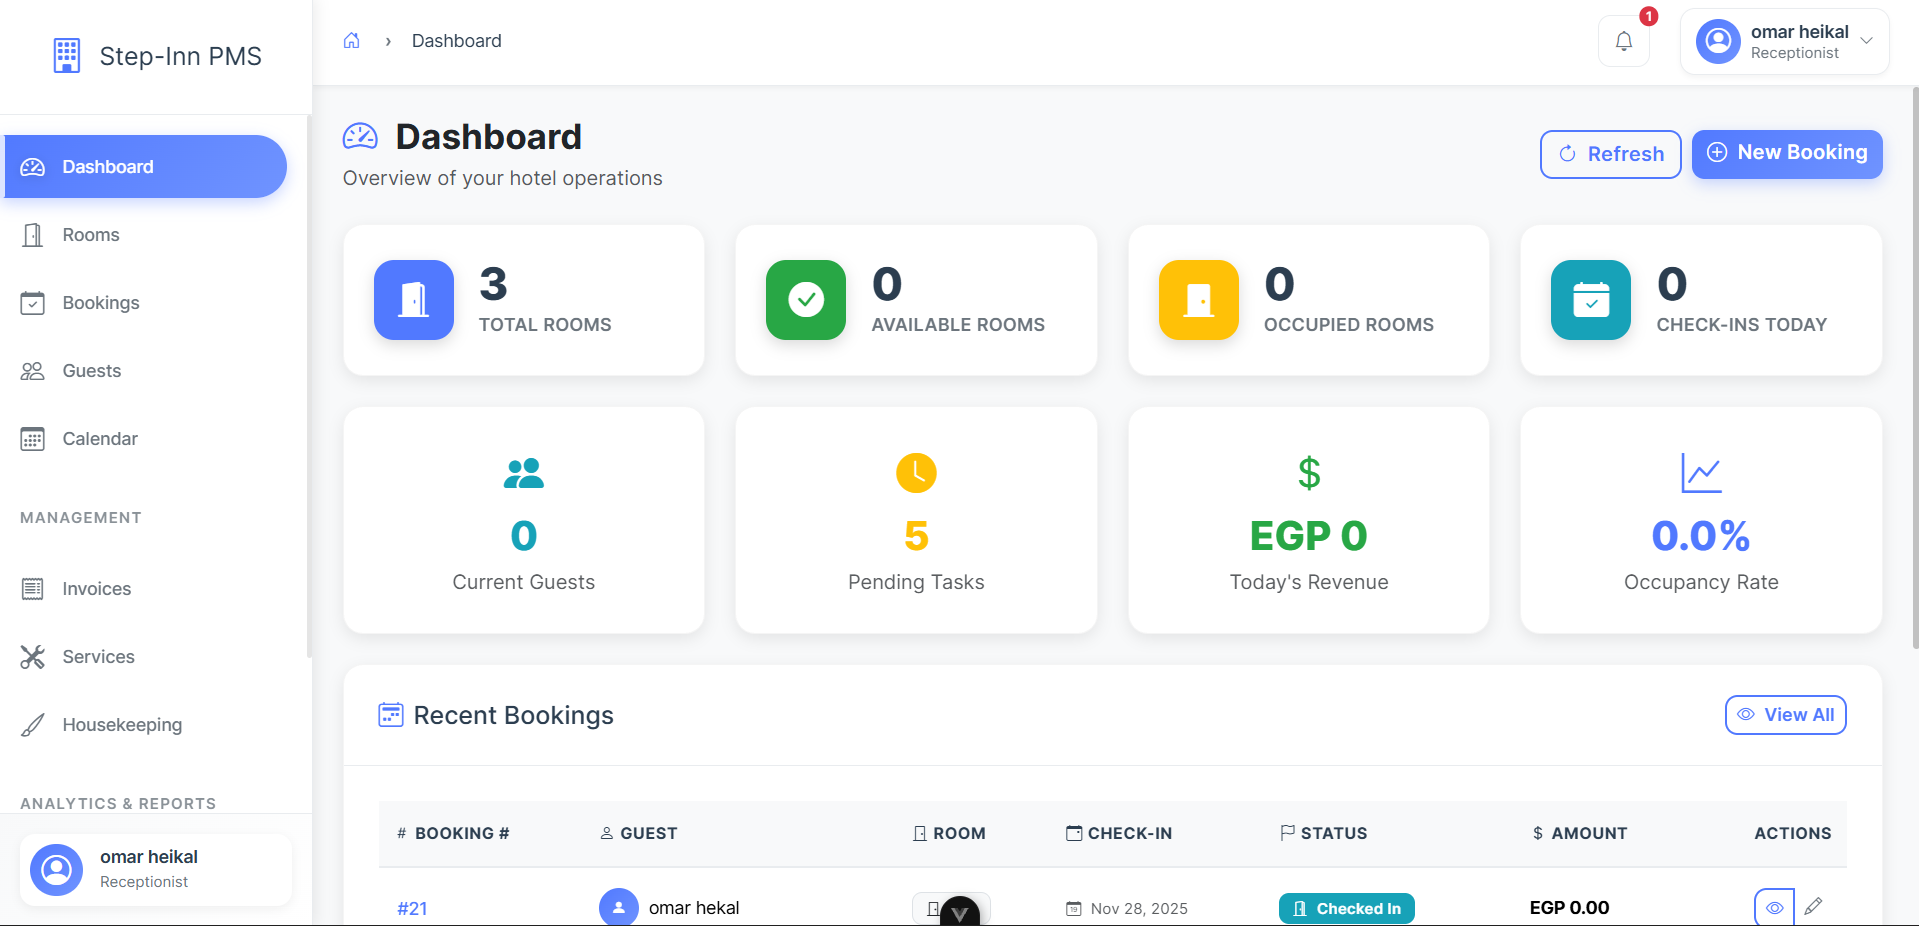This screenshot has height=926, width=1919.
Task: Open View All recent bookings
Action: coord(1785,715)
